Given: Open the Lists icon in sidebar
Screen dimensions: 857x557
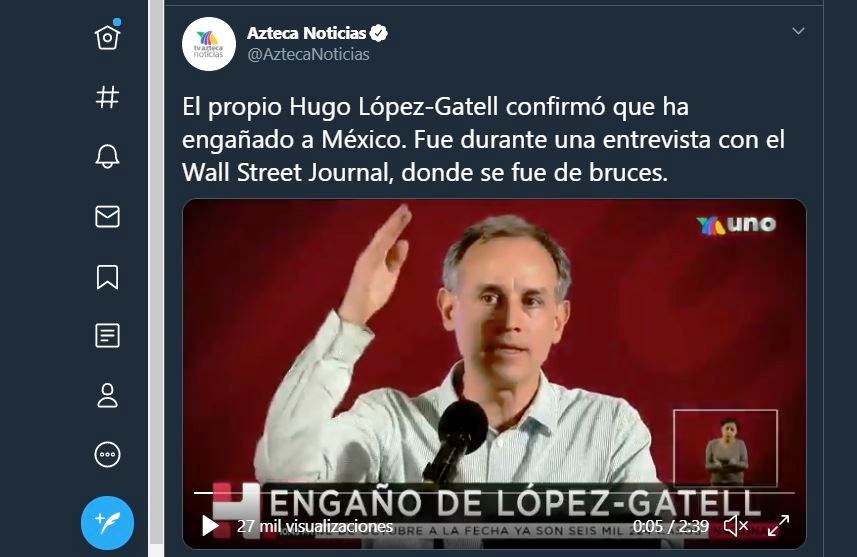Looking at the screenshot, I should point(108,336).
